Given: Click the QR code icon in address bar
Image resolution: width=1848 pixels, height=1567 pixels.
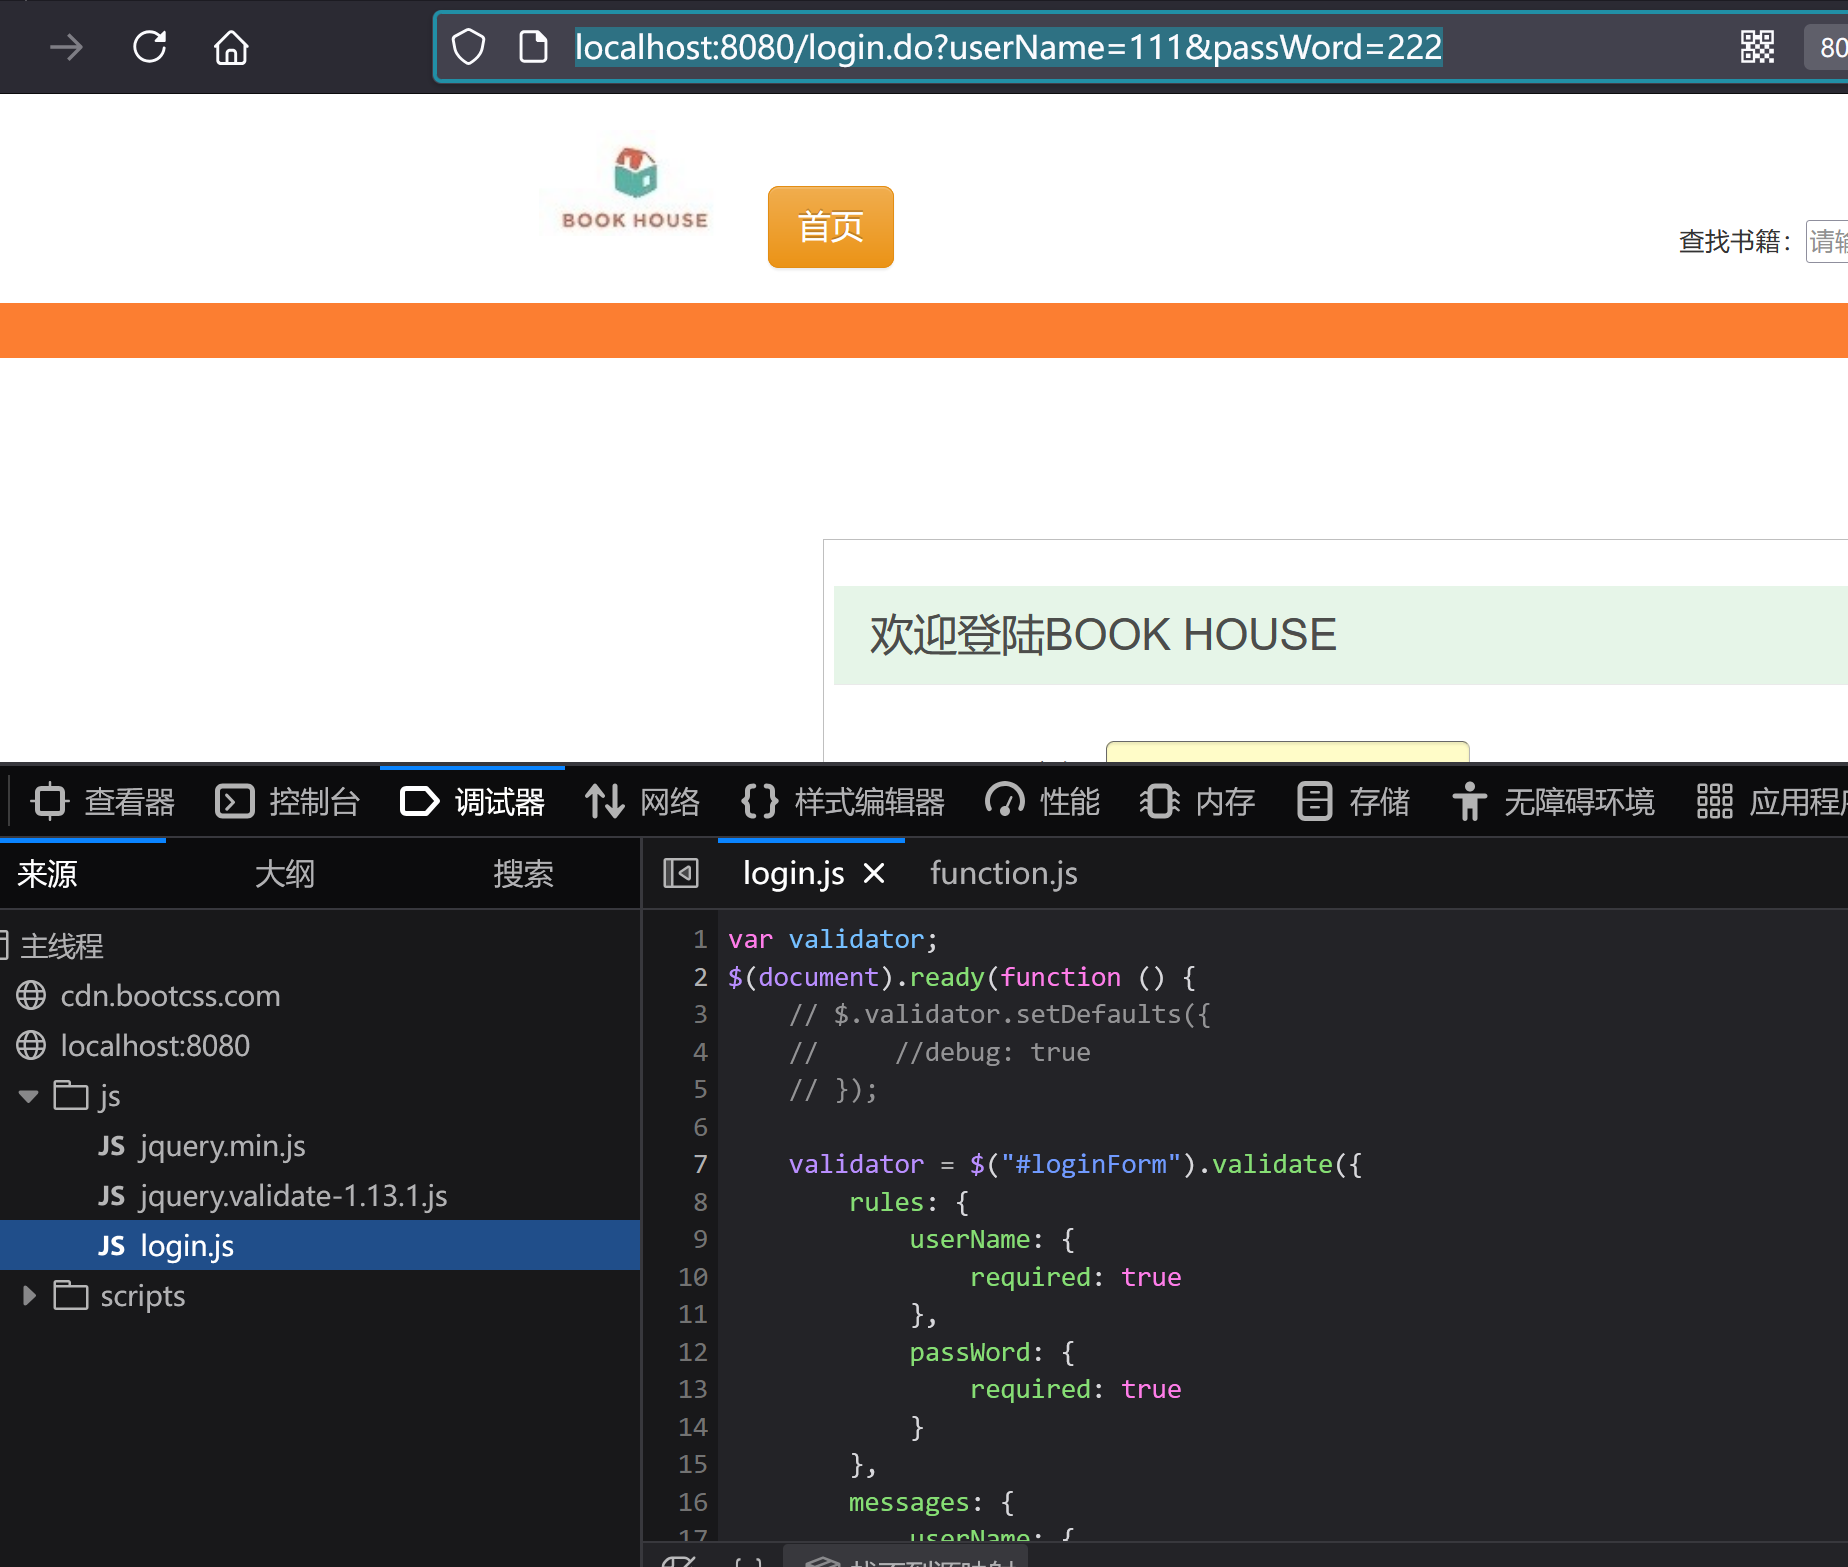Looking at the screenshot, I should tap(1757, 47).
